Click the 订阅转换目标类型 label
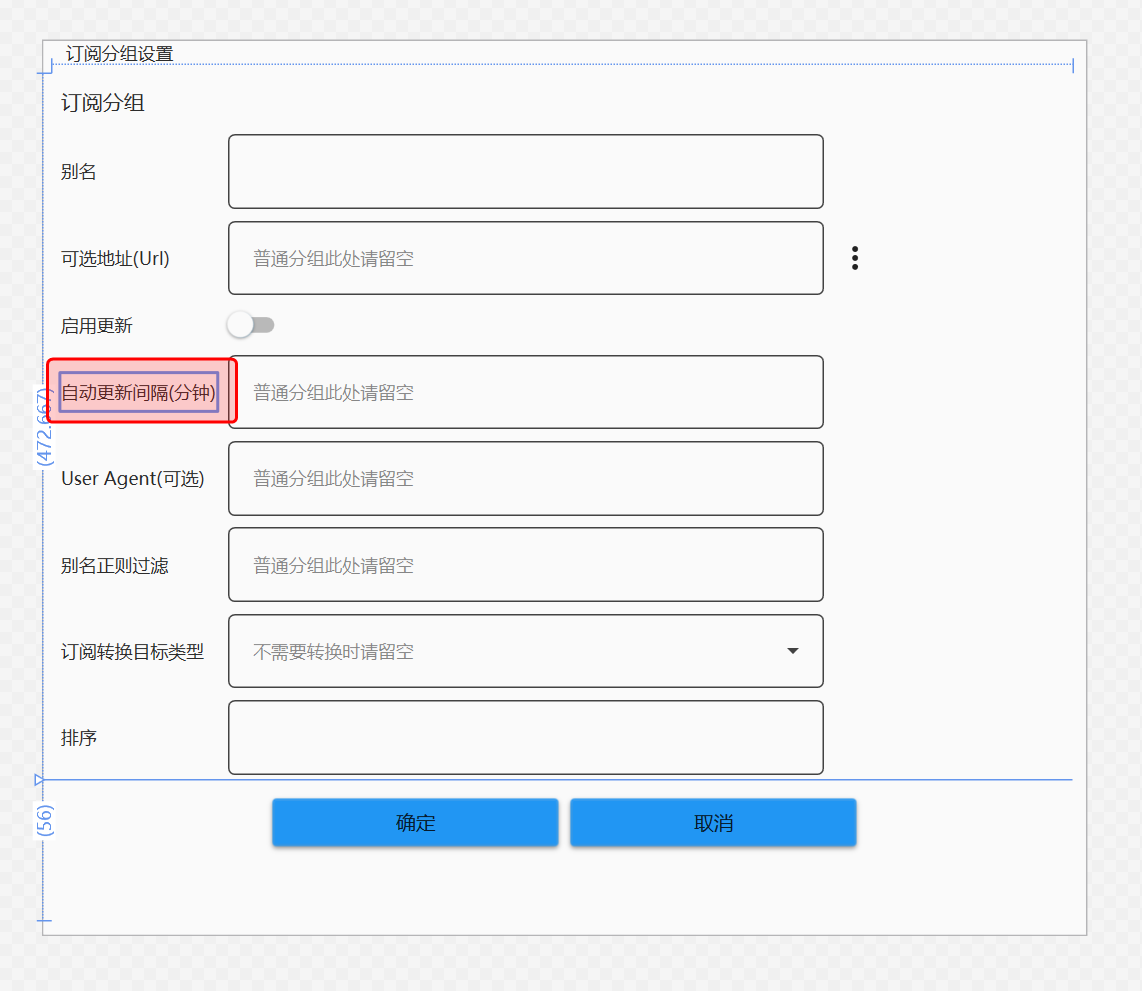The image size is (1142, 991). coord(132,652)
